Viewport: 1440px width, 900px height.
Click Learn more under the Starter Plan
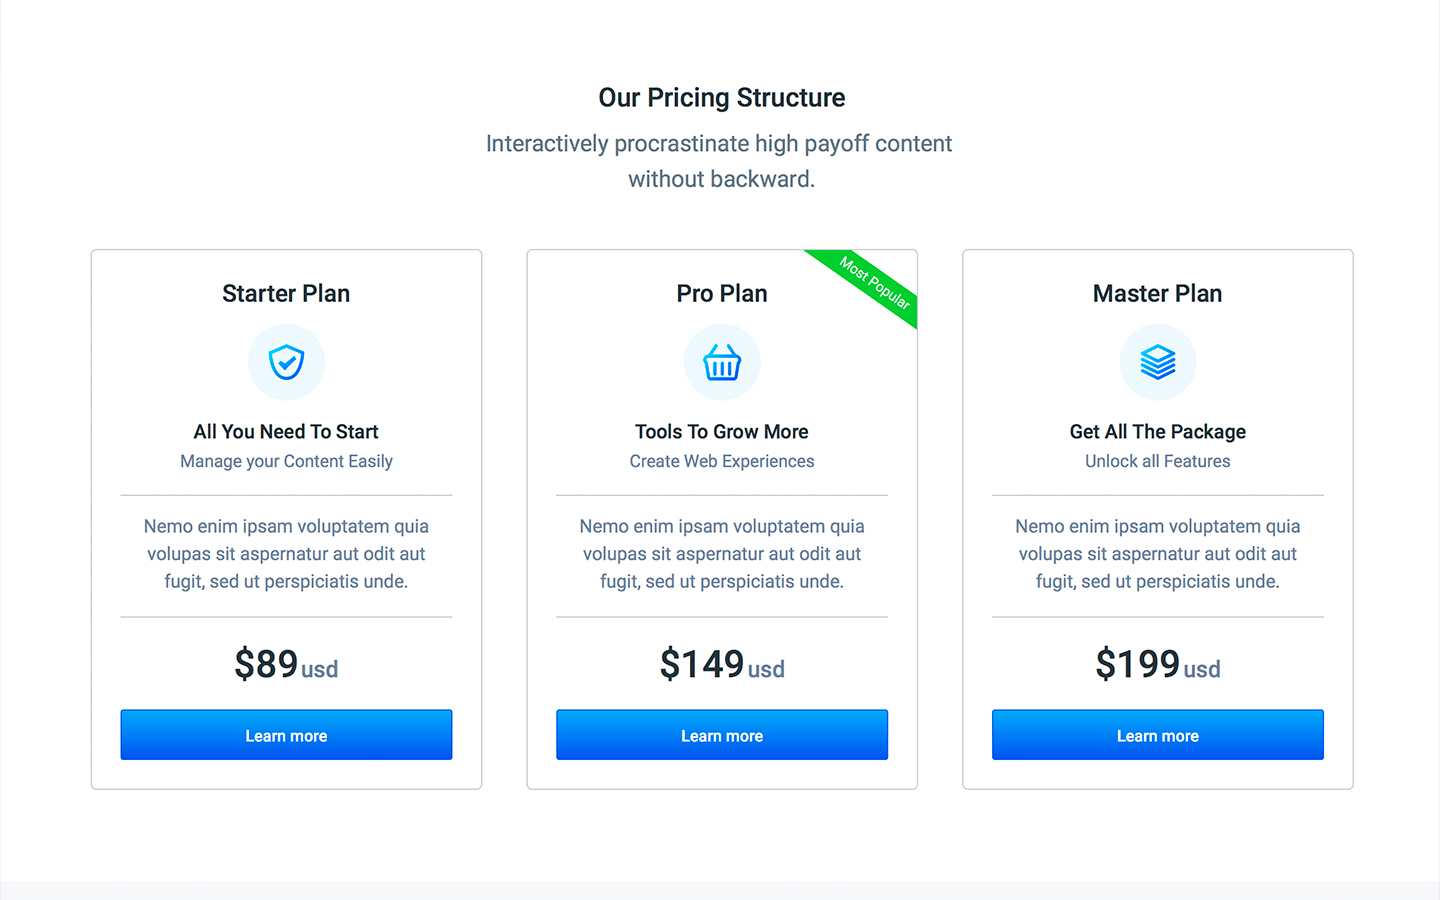[x=286, y=735]
